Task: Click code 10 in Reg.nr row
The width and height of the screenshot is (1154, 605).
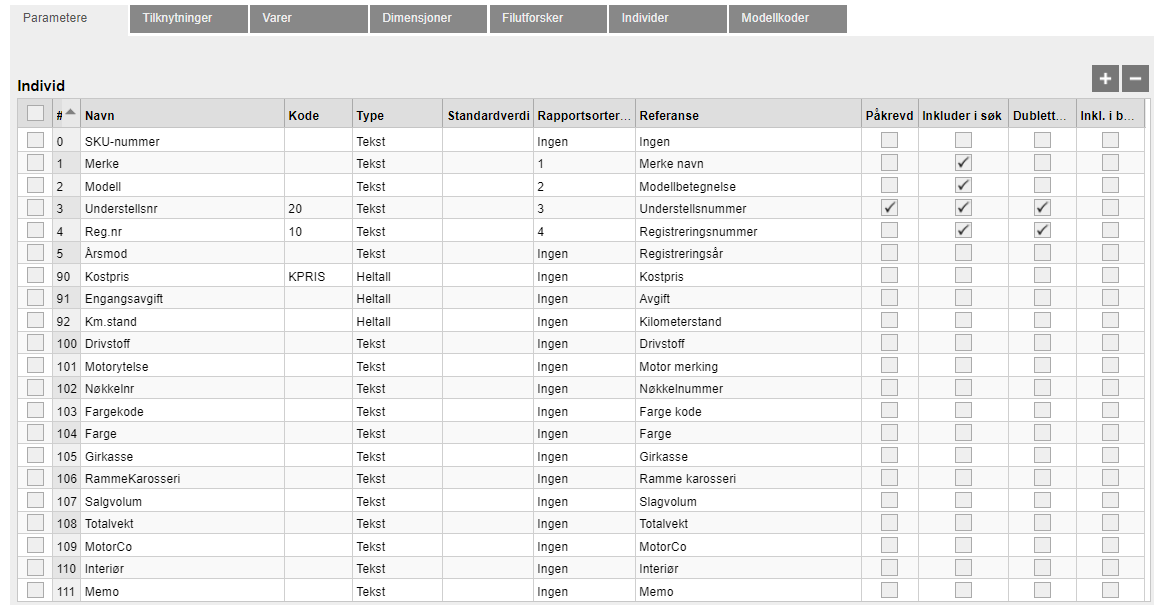Action: pos(318,231)
